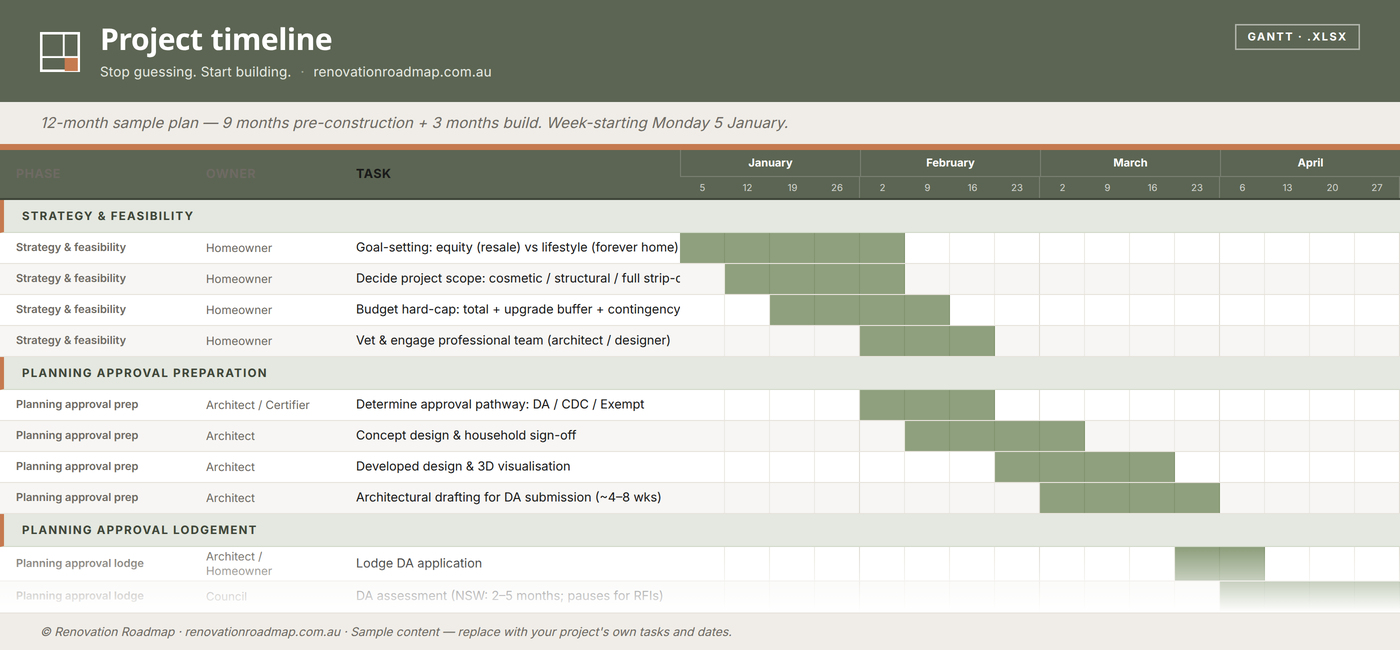1400x650 pixels.
Task: Open renovationroadmap.com.au link in footer
Action: point(263,632)
